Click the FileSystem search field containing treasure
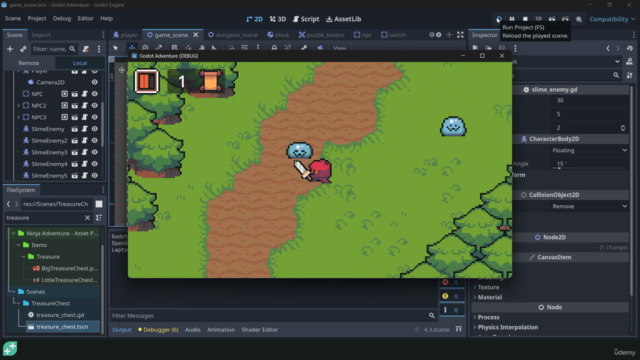The width and height of the screenshot is (640, 360). (45, 218)
